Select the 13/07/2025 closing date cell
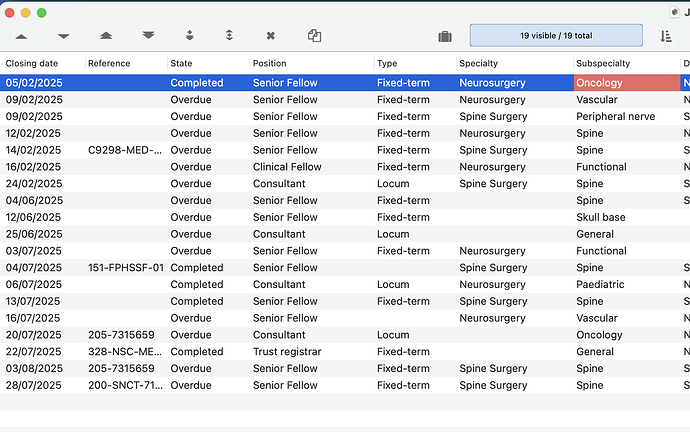 coord(33,301)
